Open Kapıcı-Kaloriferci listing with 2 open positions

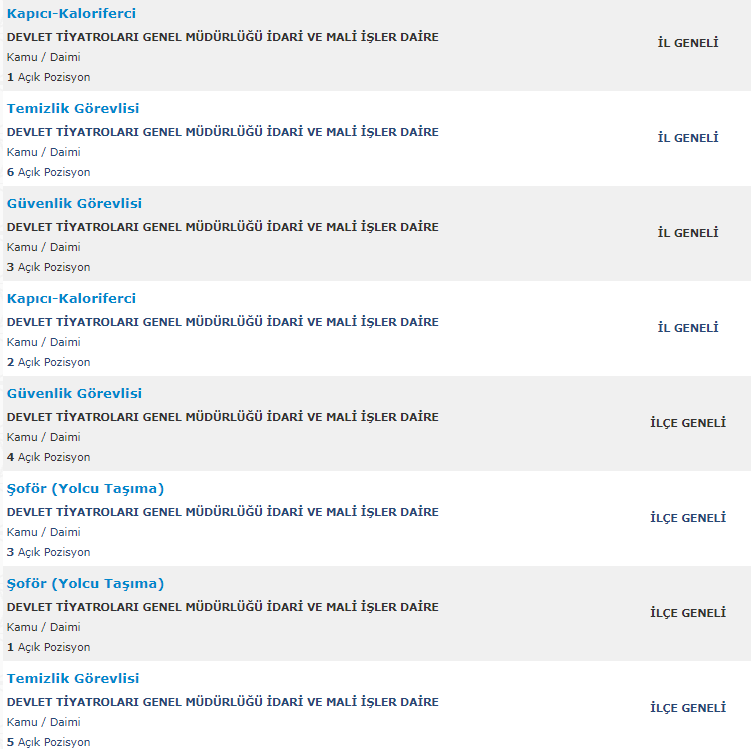tap(71, 299)
